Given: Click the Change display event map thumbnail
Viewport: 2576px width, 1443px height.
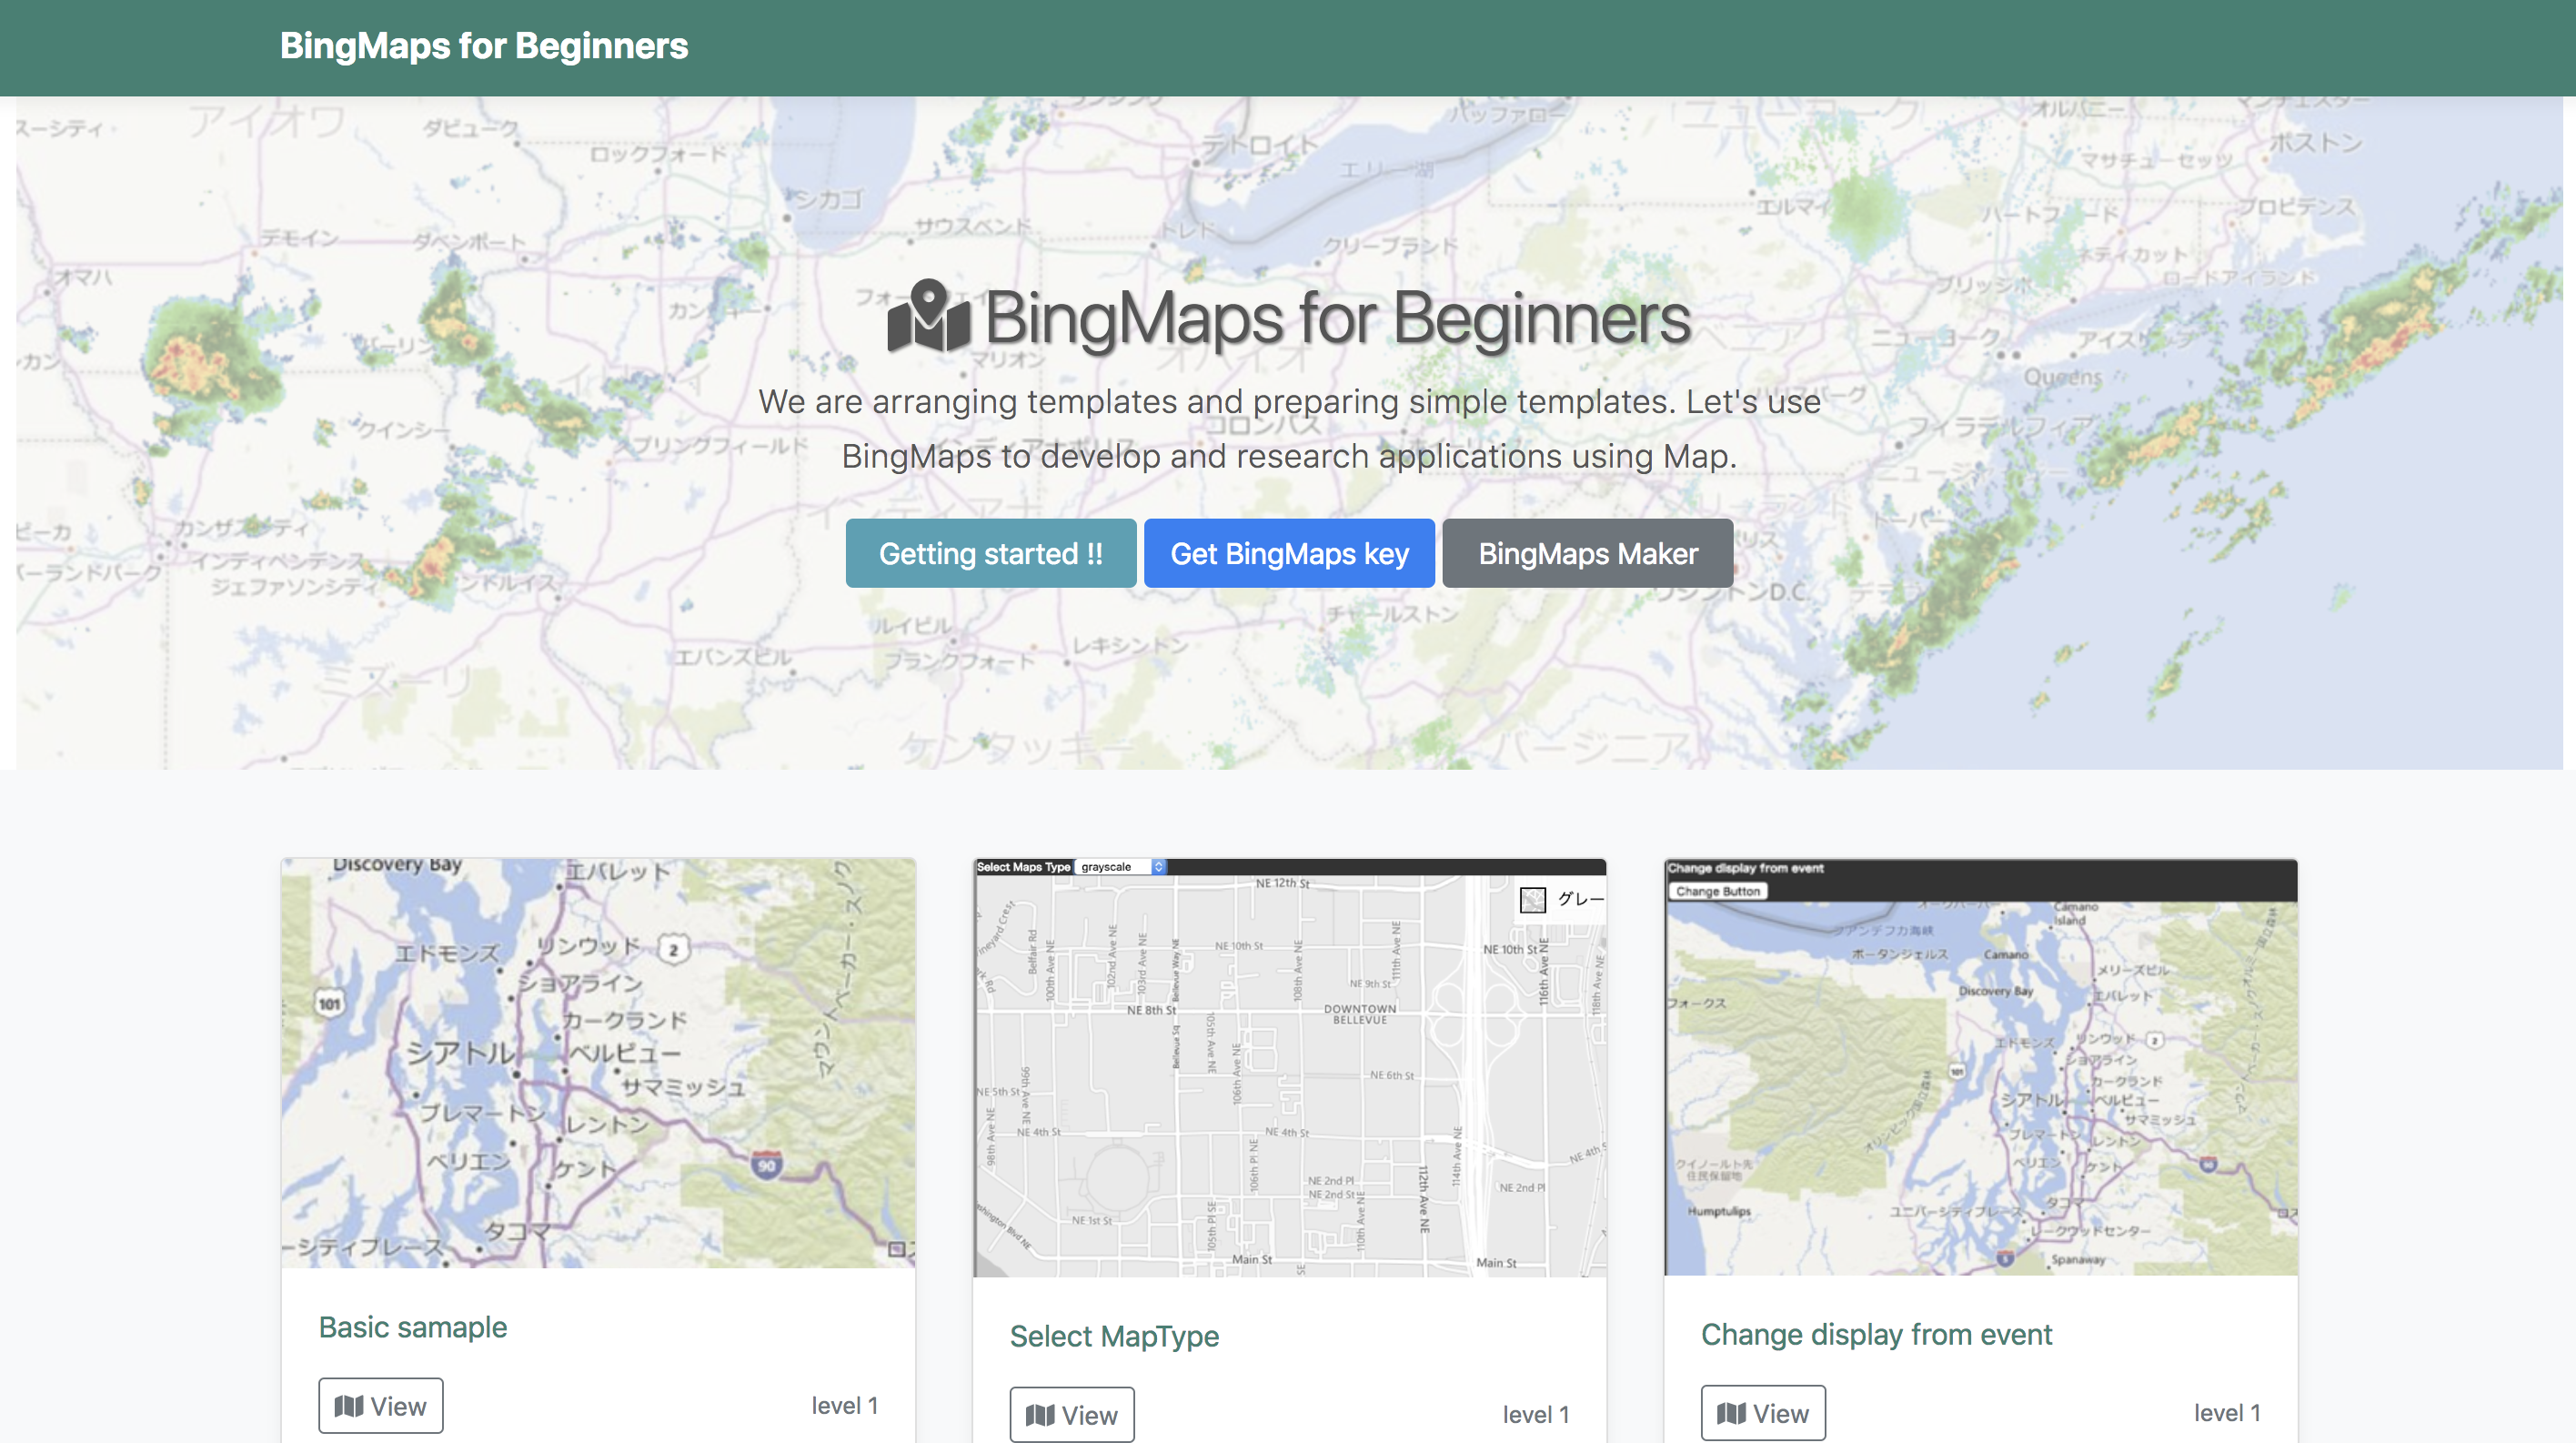Looking at the screenshot, I should [1980, 1090].
